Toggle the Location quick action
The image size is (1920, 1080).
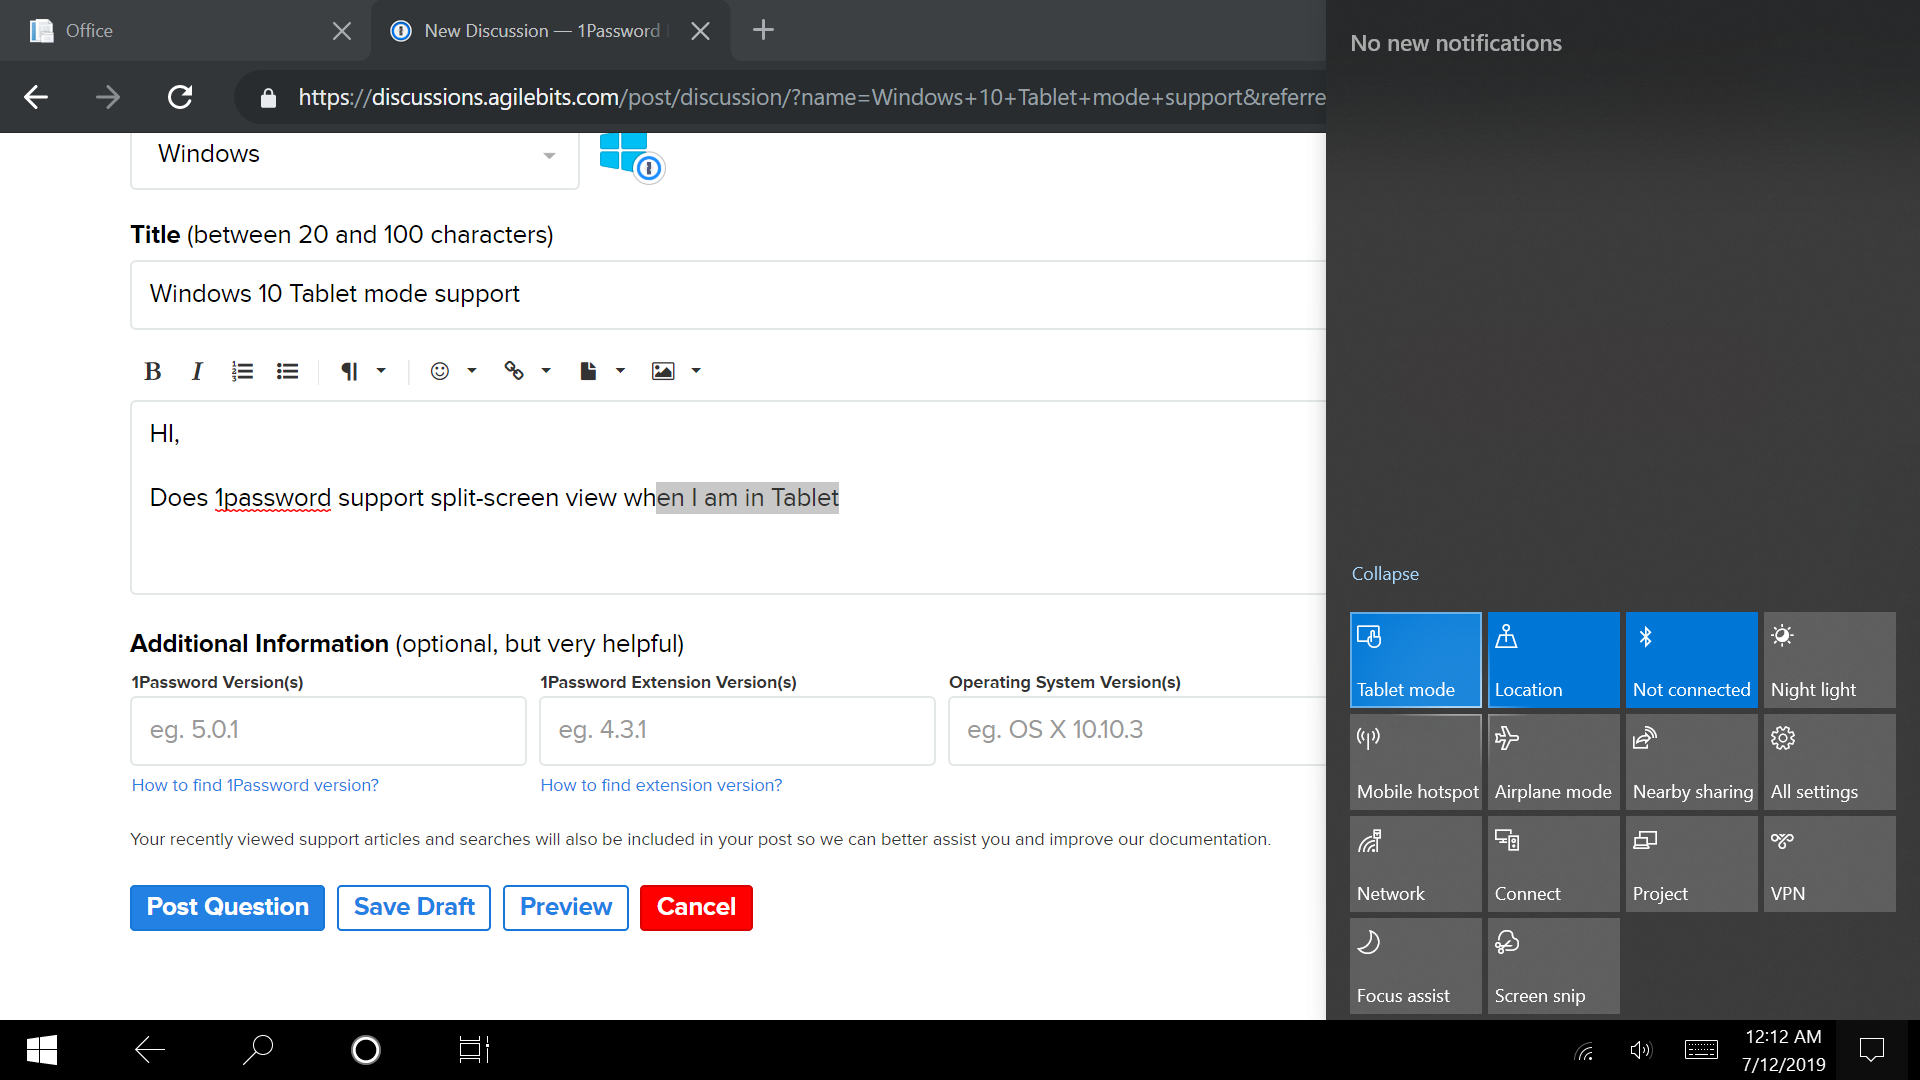[1554, 660]
